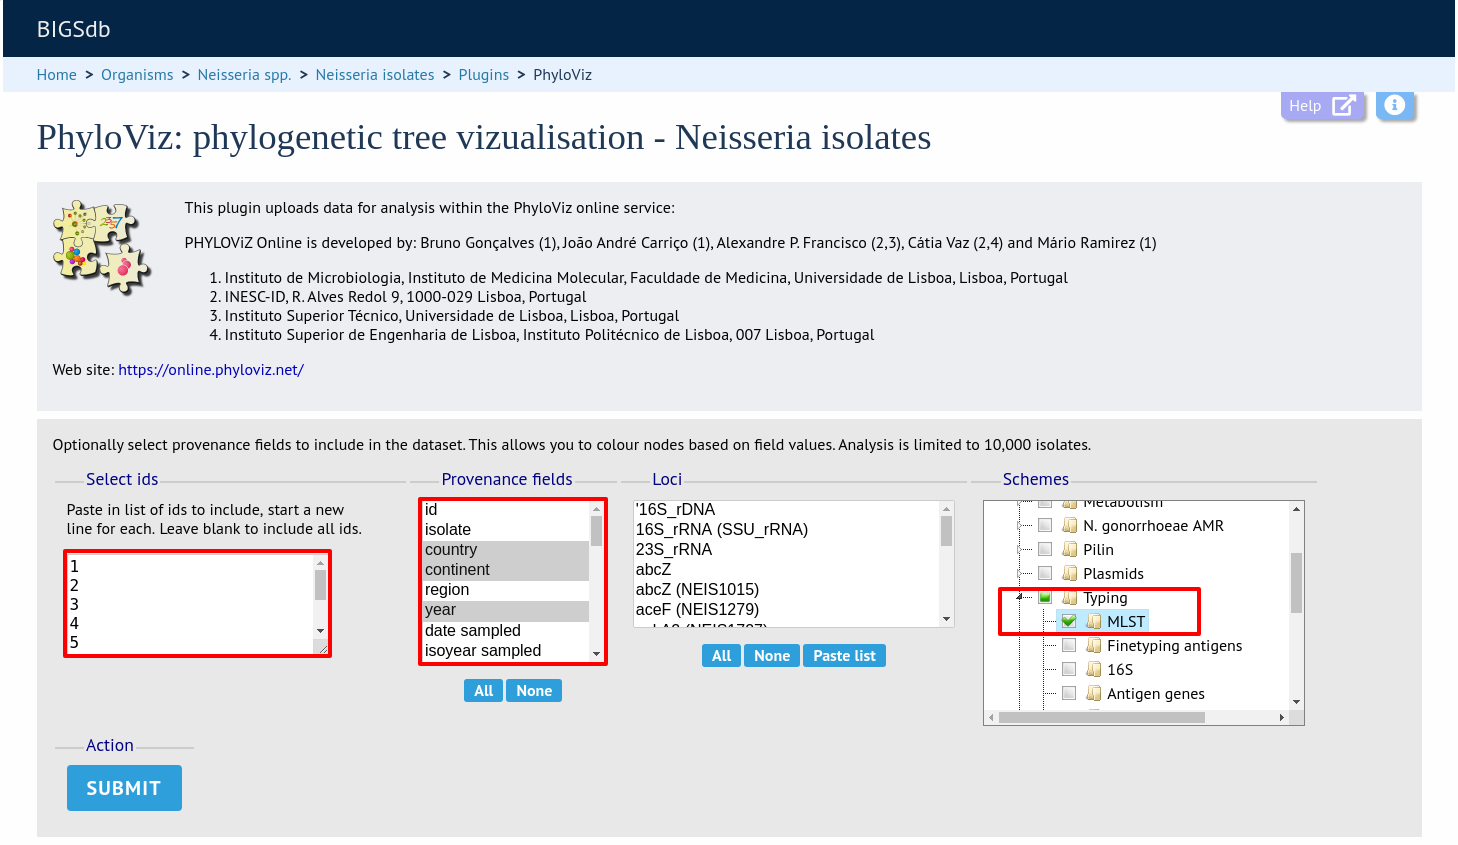The height and width of the screenshot is (845, 1458).
Task: Open the Help external link icon
Action: click(x=1344, y=105)
